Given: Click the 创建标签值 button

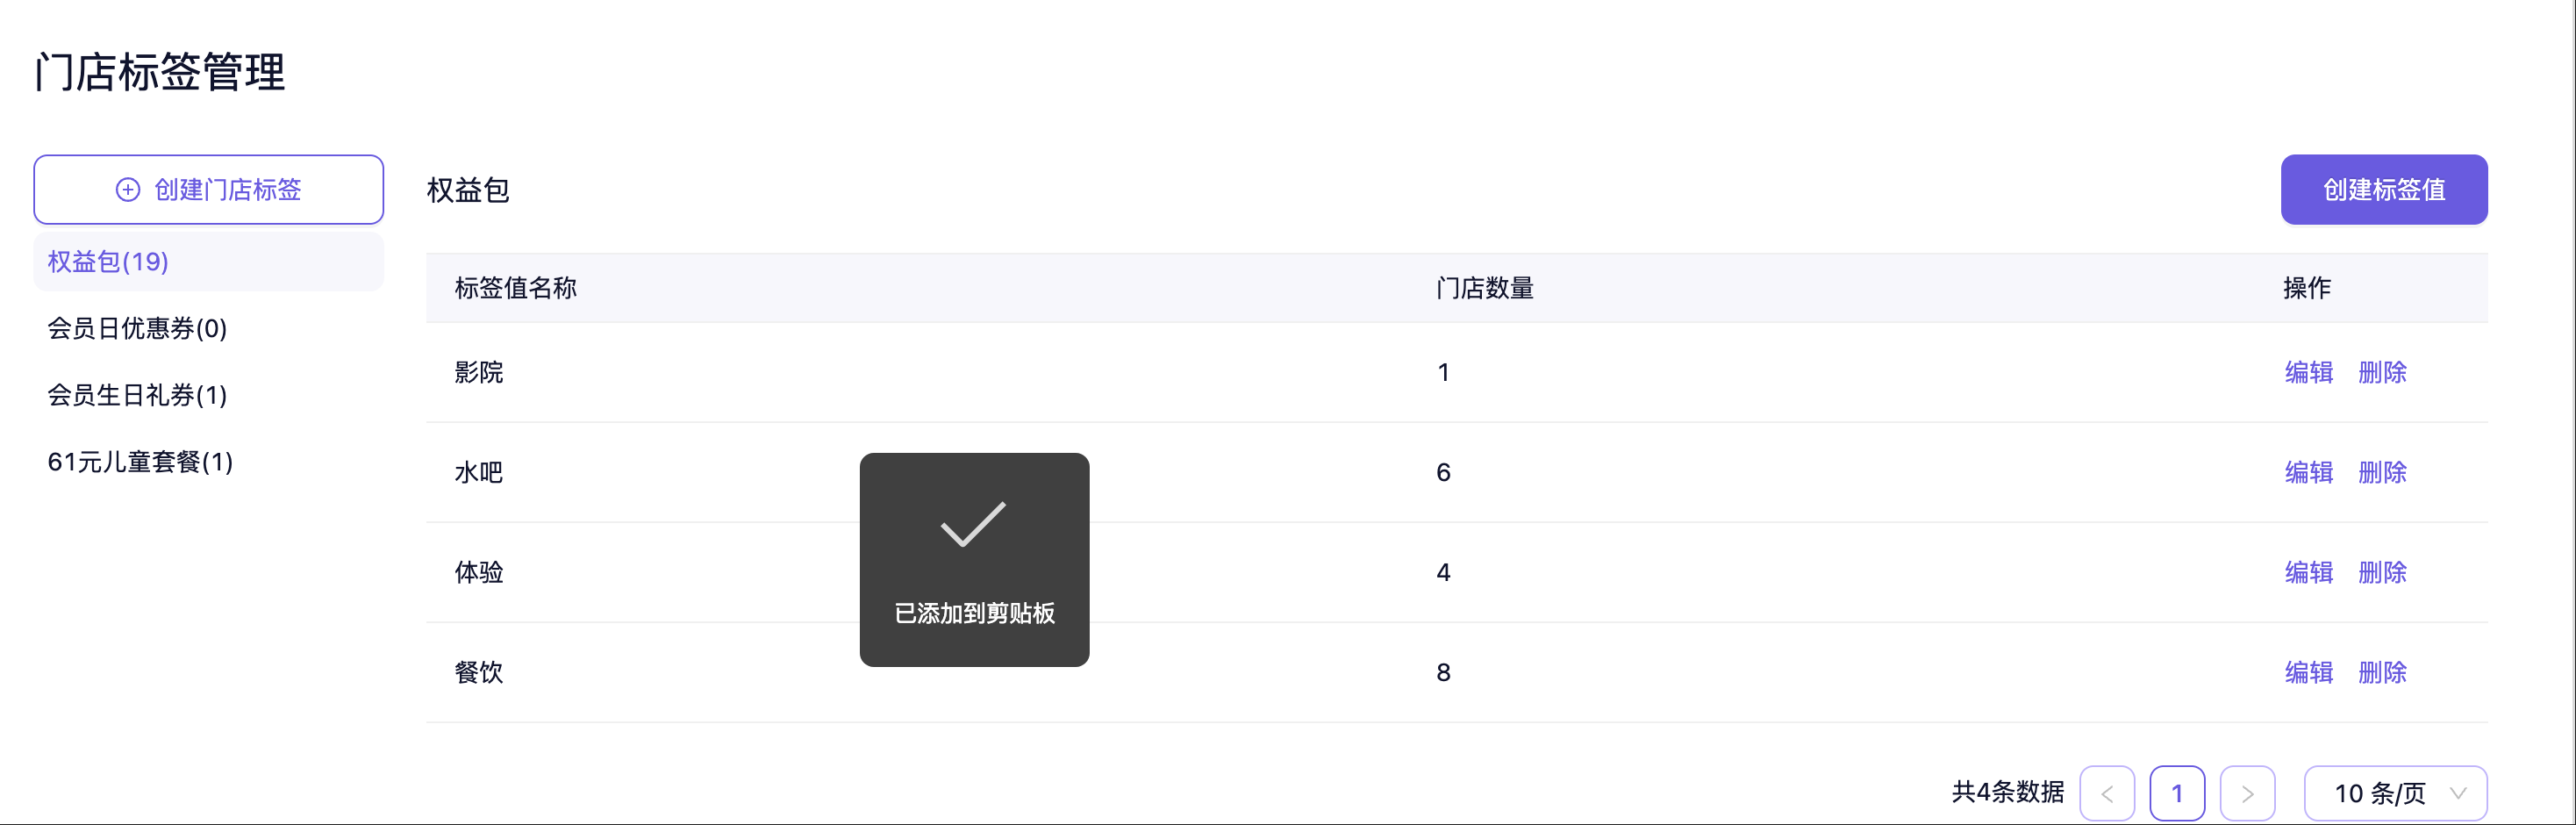Looking at the screenshot, I should click(2383, 190).
